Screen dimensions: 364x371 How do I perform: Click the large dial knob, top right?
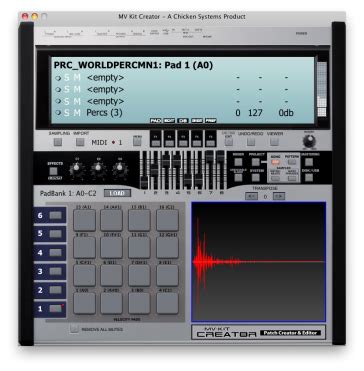coord(310,141)
